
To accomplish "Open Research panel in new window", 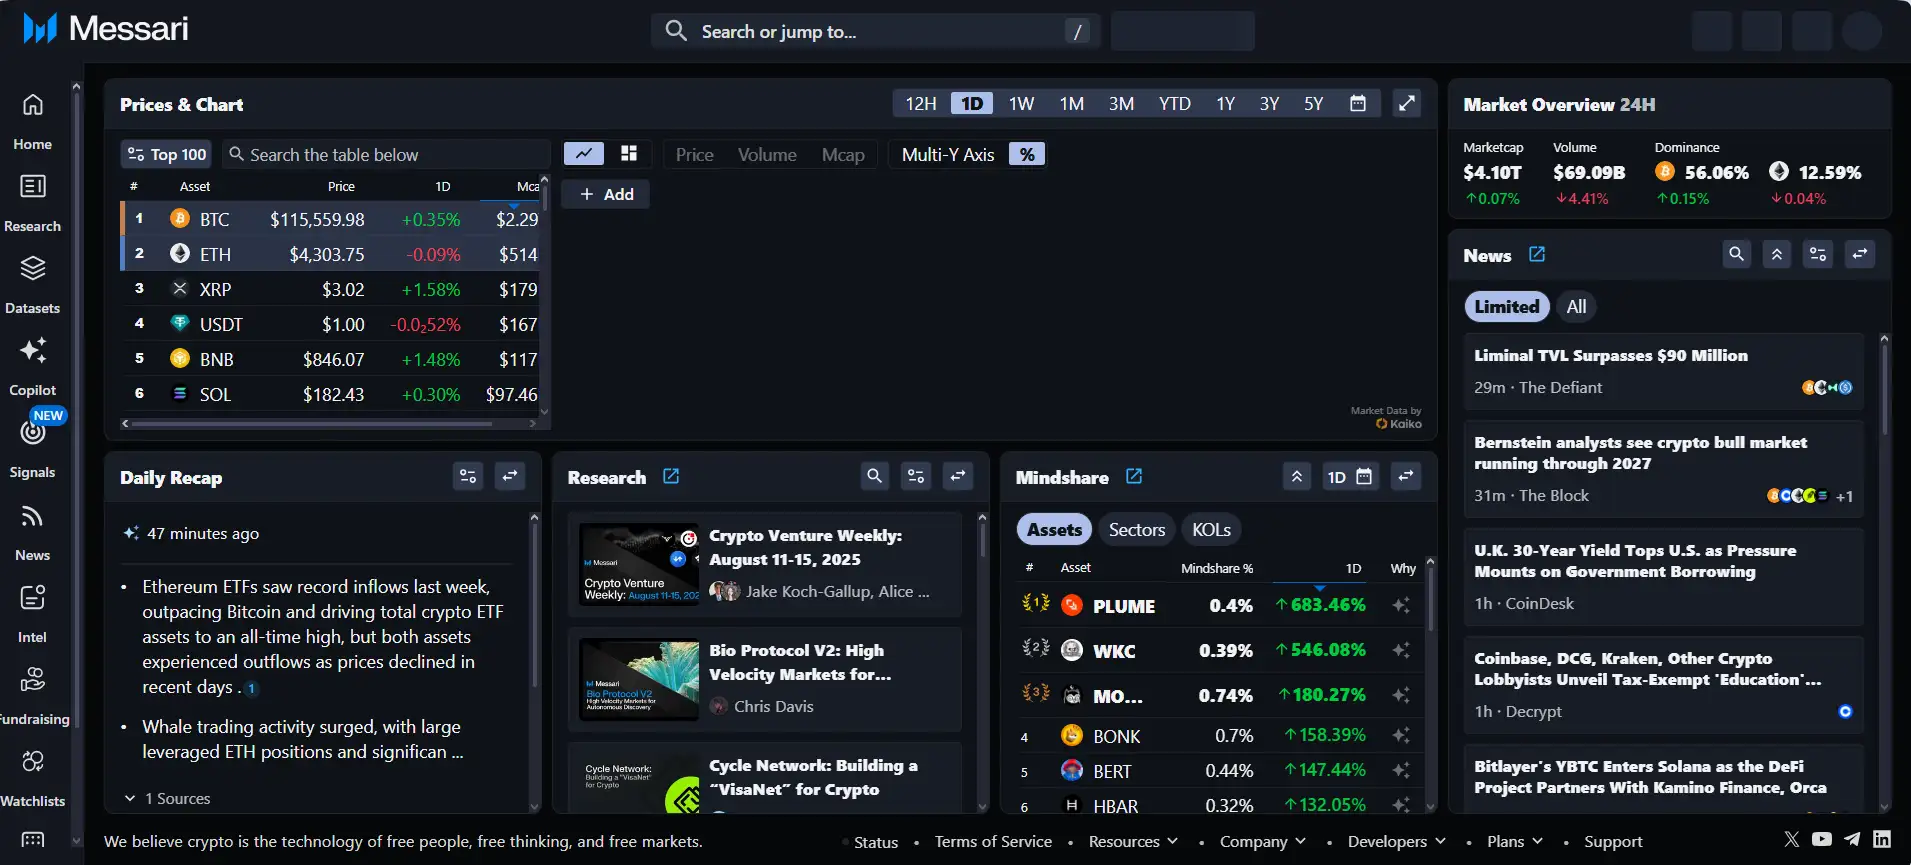I will [x=671, y=477].
